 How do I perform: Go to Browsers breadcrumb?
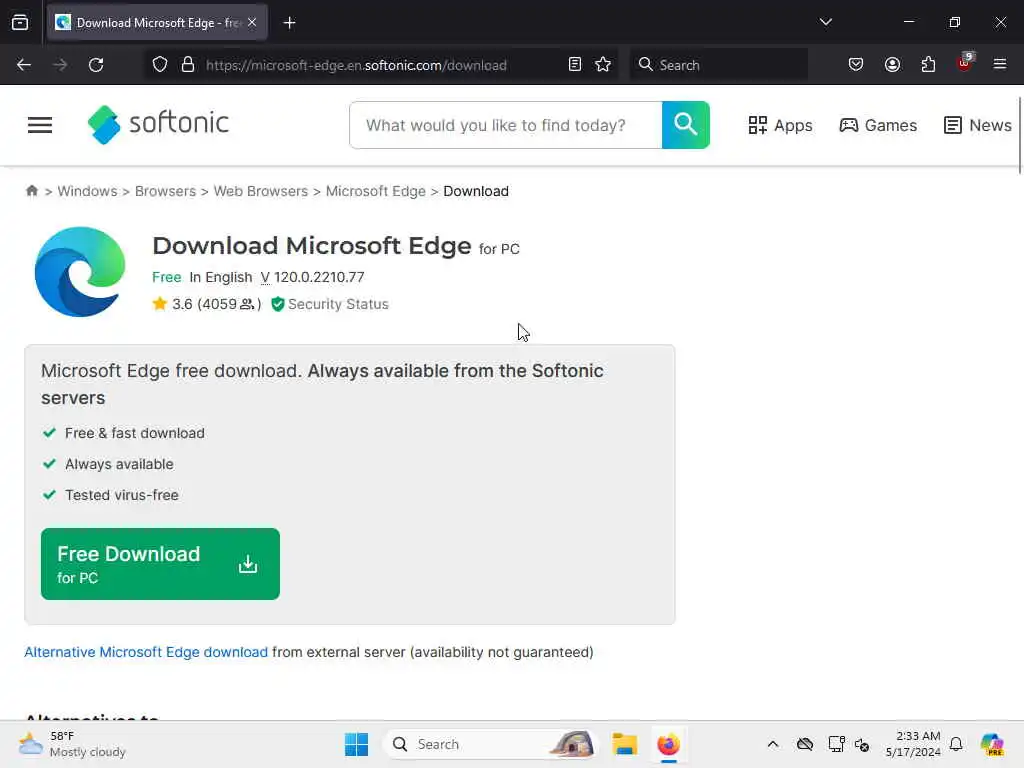(165, 191)
